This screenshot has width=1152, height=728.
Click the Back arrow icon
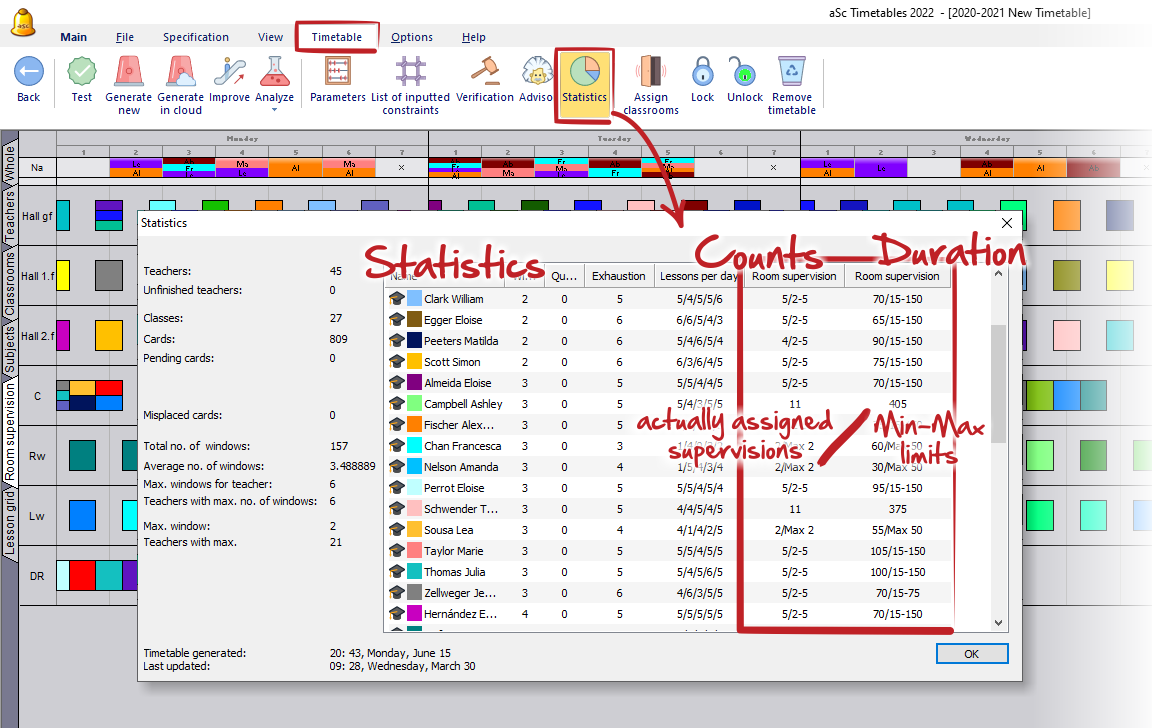(29, 72)
